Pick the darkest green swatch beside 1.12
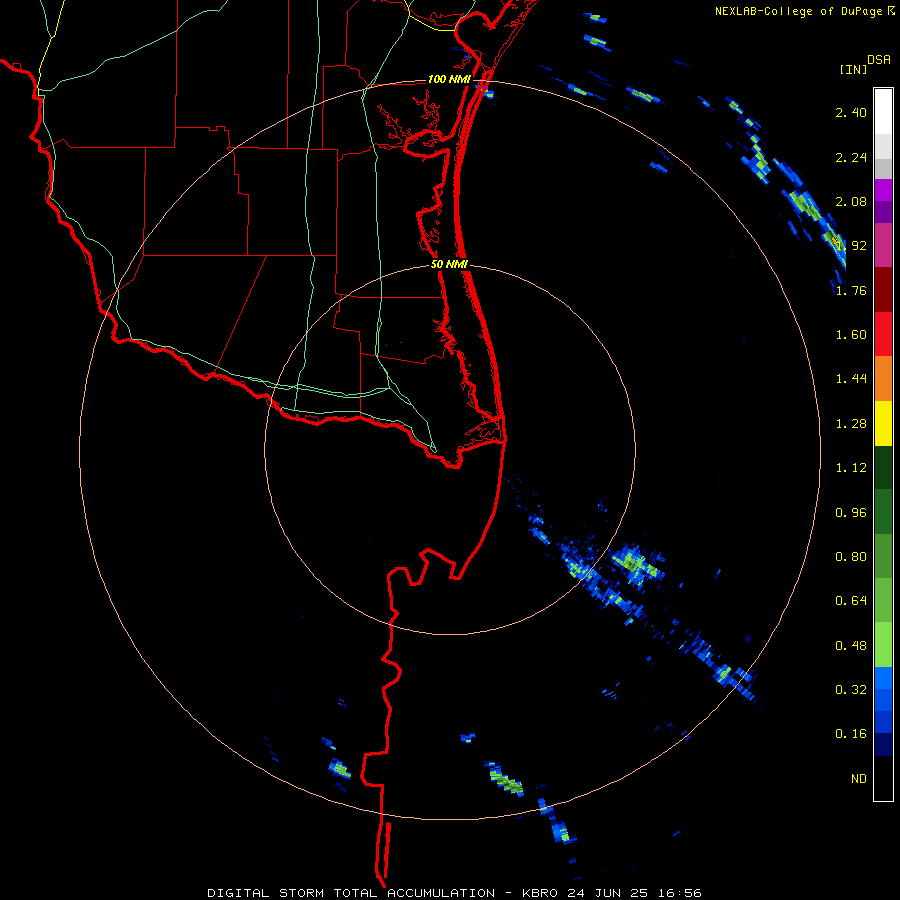 pyautogui.click(x=883, y=468)
